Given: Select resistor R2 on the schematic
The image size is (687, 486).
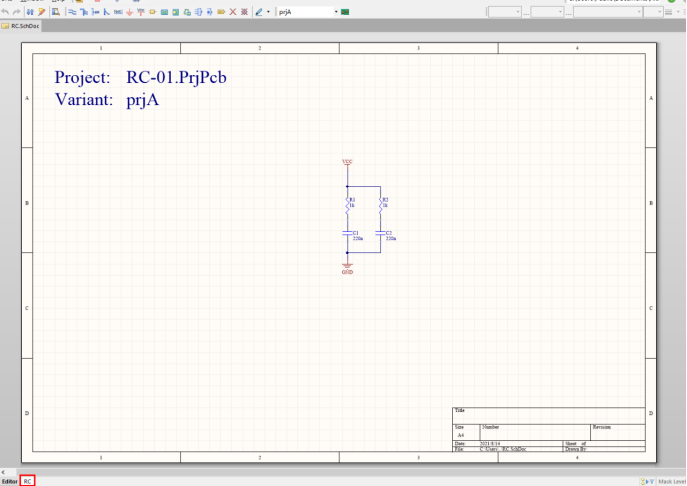Looking at the screenshot, I should point(382,205).
